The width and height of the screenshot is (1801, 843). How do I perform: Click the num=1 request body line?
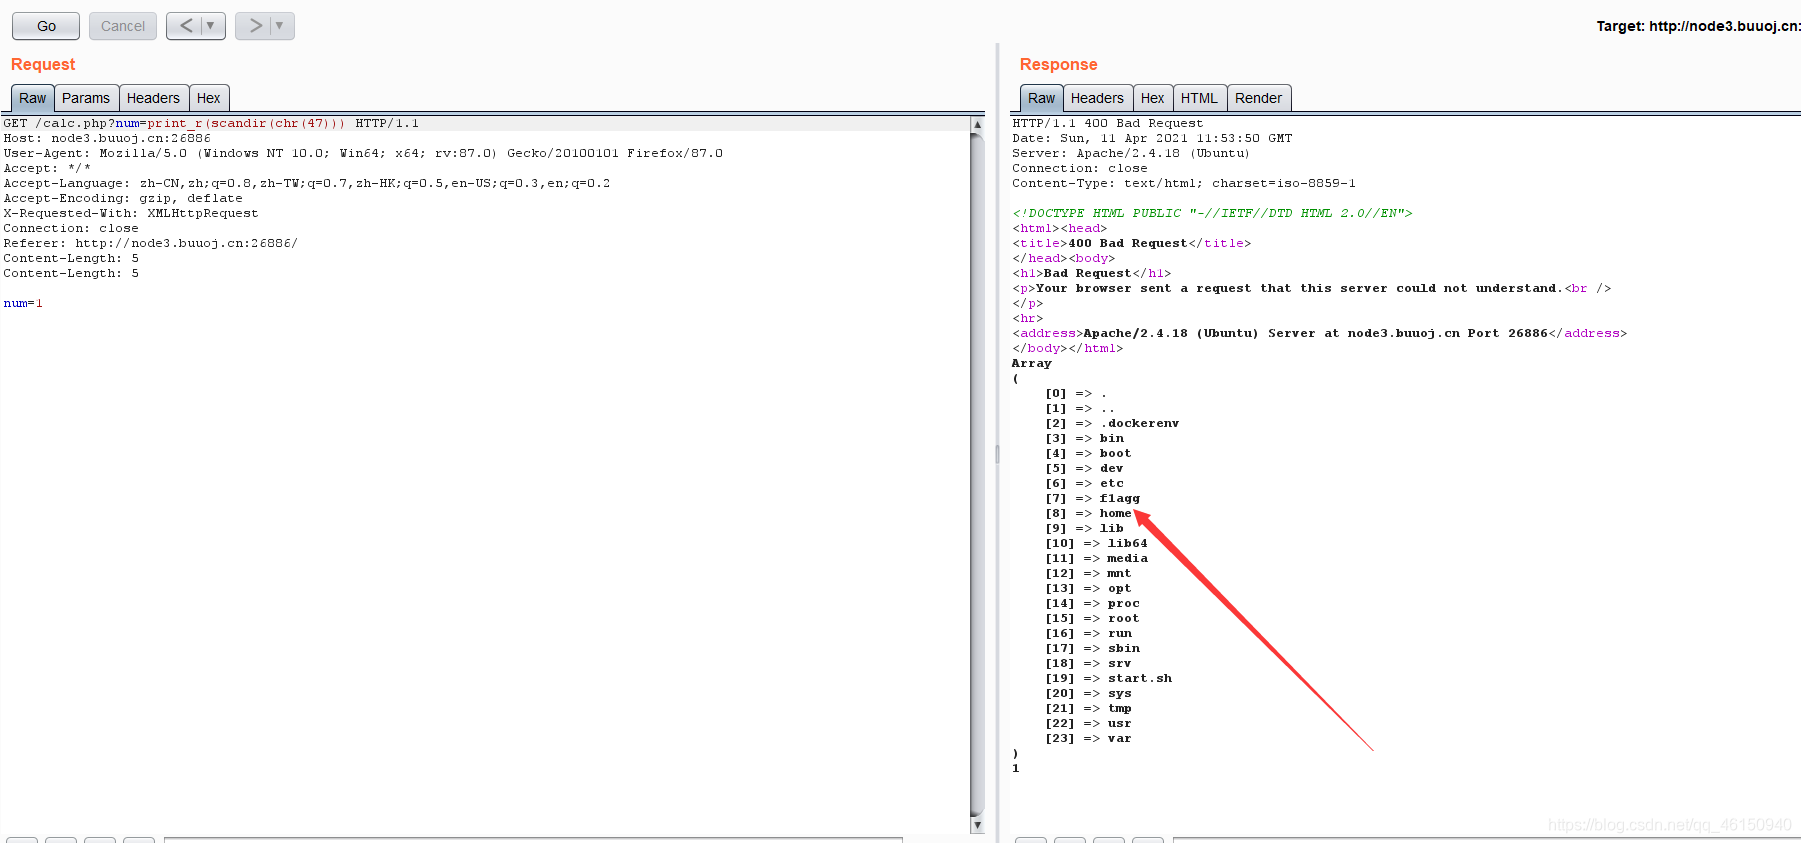click(x=23, y=304)
